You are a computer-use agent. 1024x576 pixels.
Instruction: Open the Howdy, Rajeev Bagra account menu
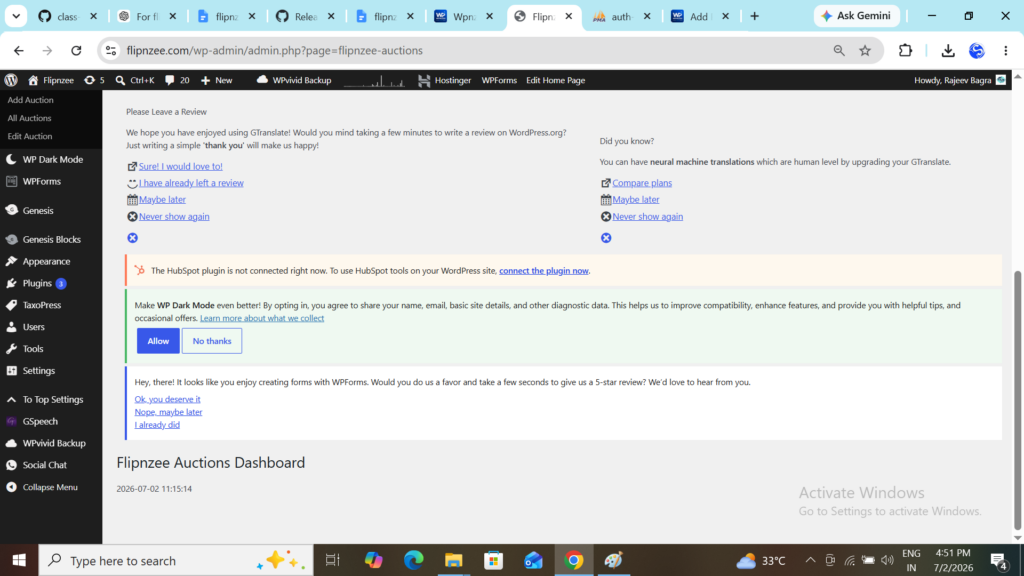tap(960, 80)
